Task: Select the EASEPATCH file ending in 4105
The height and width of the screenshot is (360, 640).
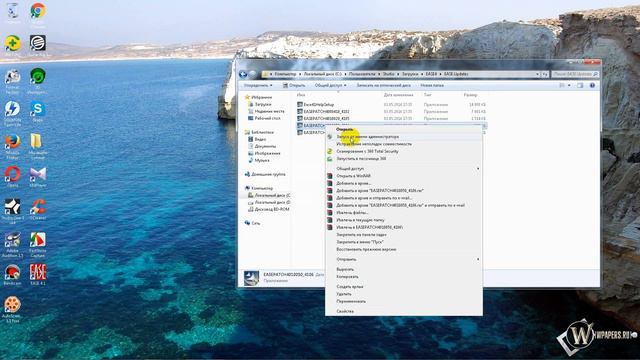Action: coord(327,118)
